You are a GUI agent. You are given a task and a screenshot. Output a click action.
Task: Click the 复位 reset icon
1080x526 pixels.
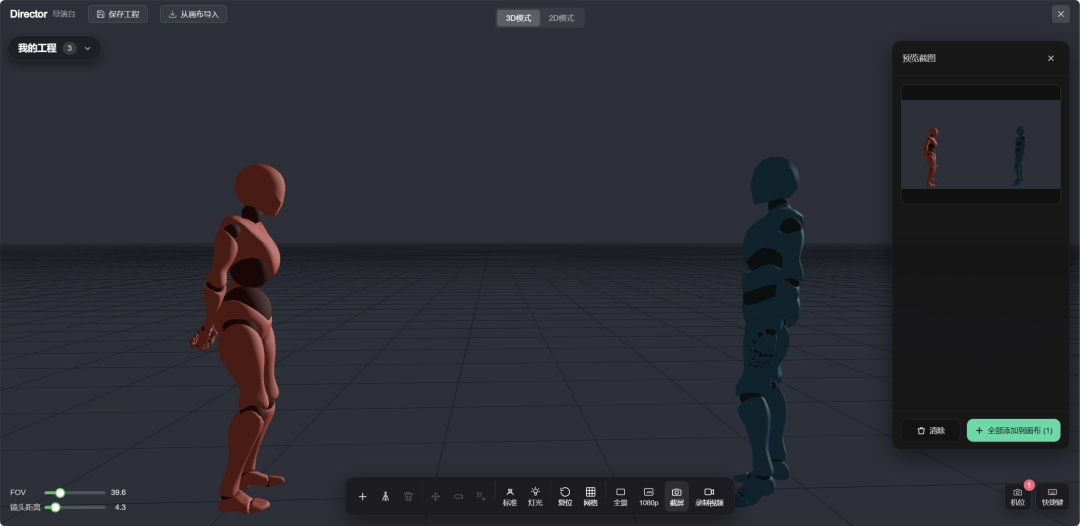point(565,496)
